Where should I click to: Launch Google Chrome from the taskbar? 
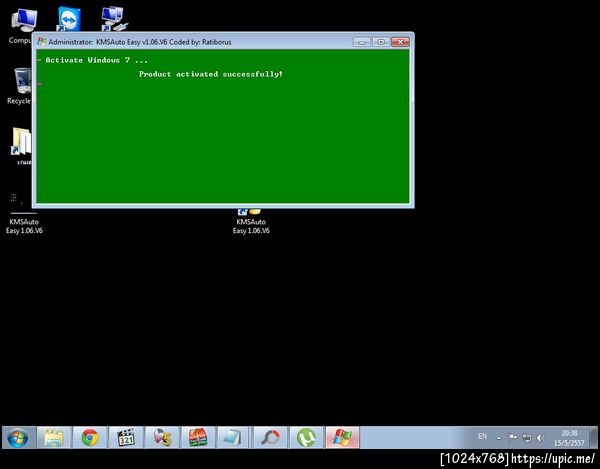pos(90,438)
